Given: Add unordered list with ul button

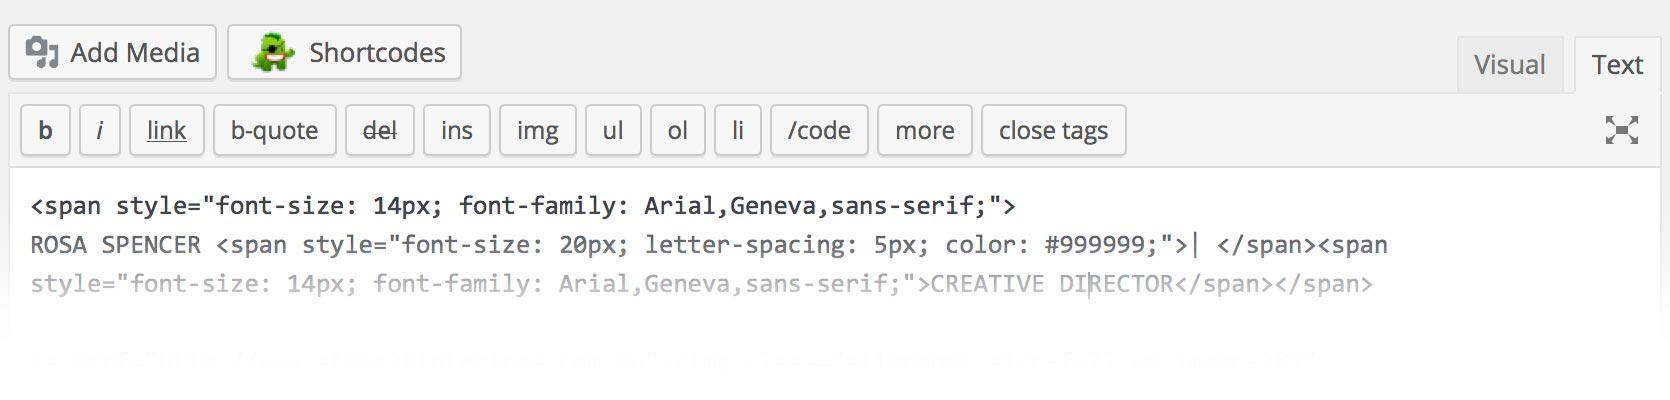Looking at the screenshot, I should tap(613, 130).
